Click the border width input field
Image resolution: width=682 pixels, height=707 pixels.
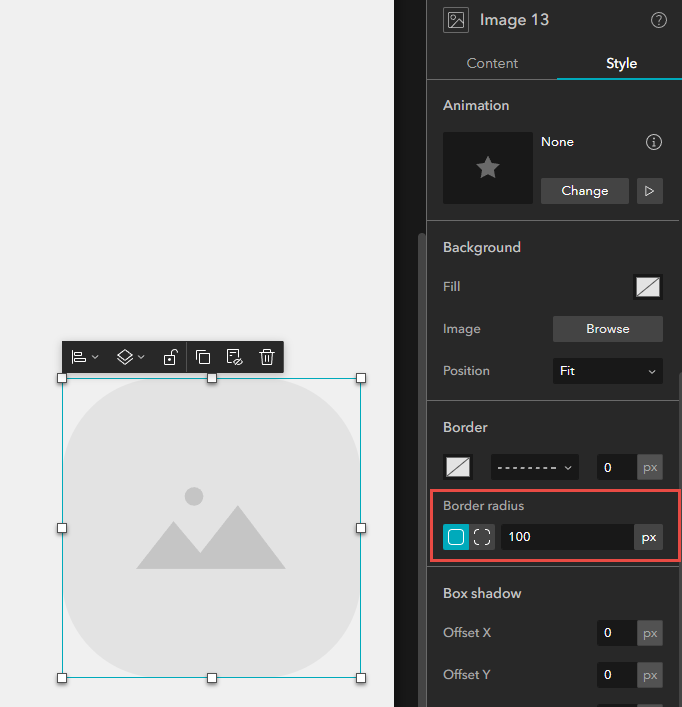[x=617, y=467]
